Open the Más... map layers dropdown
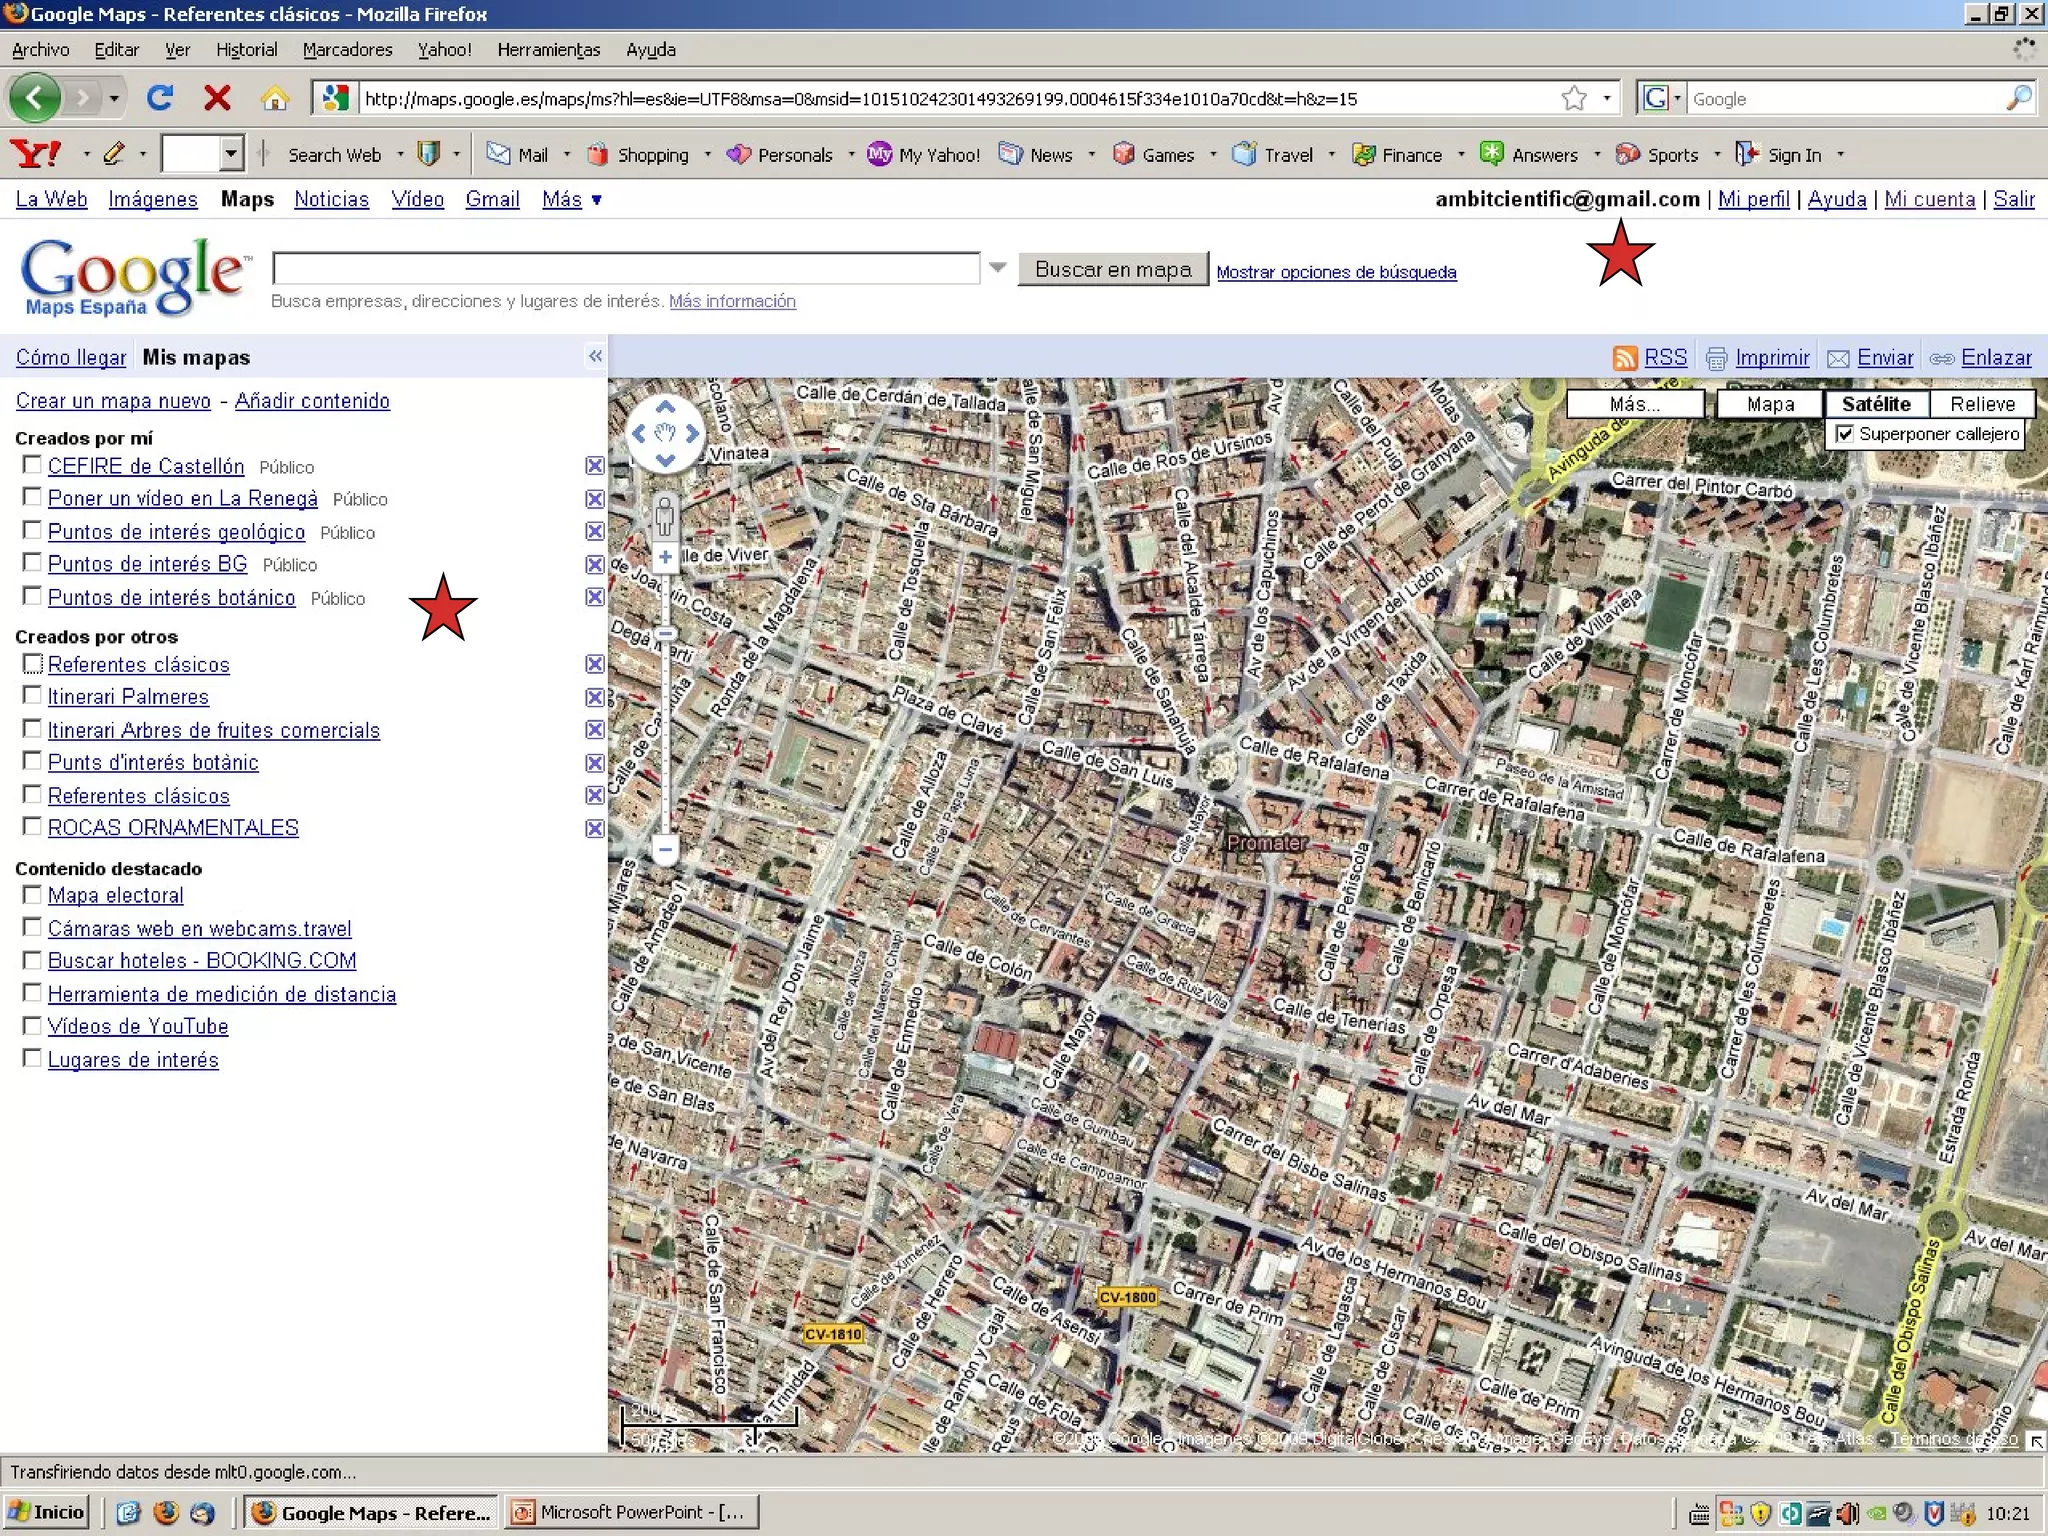The height and width of the screenshot is (1536, 2048). coord(1634,404)
